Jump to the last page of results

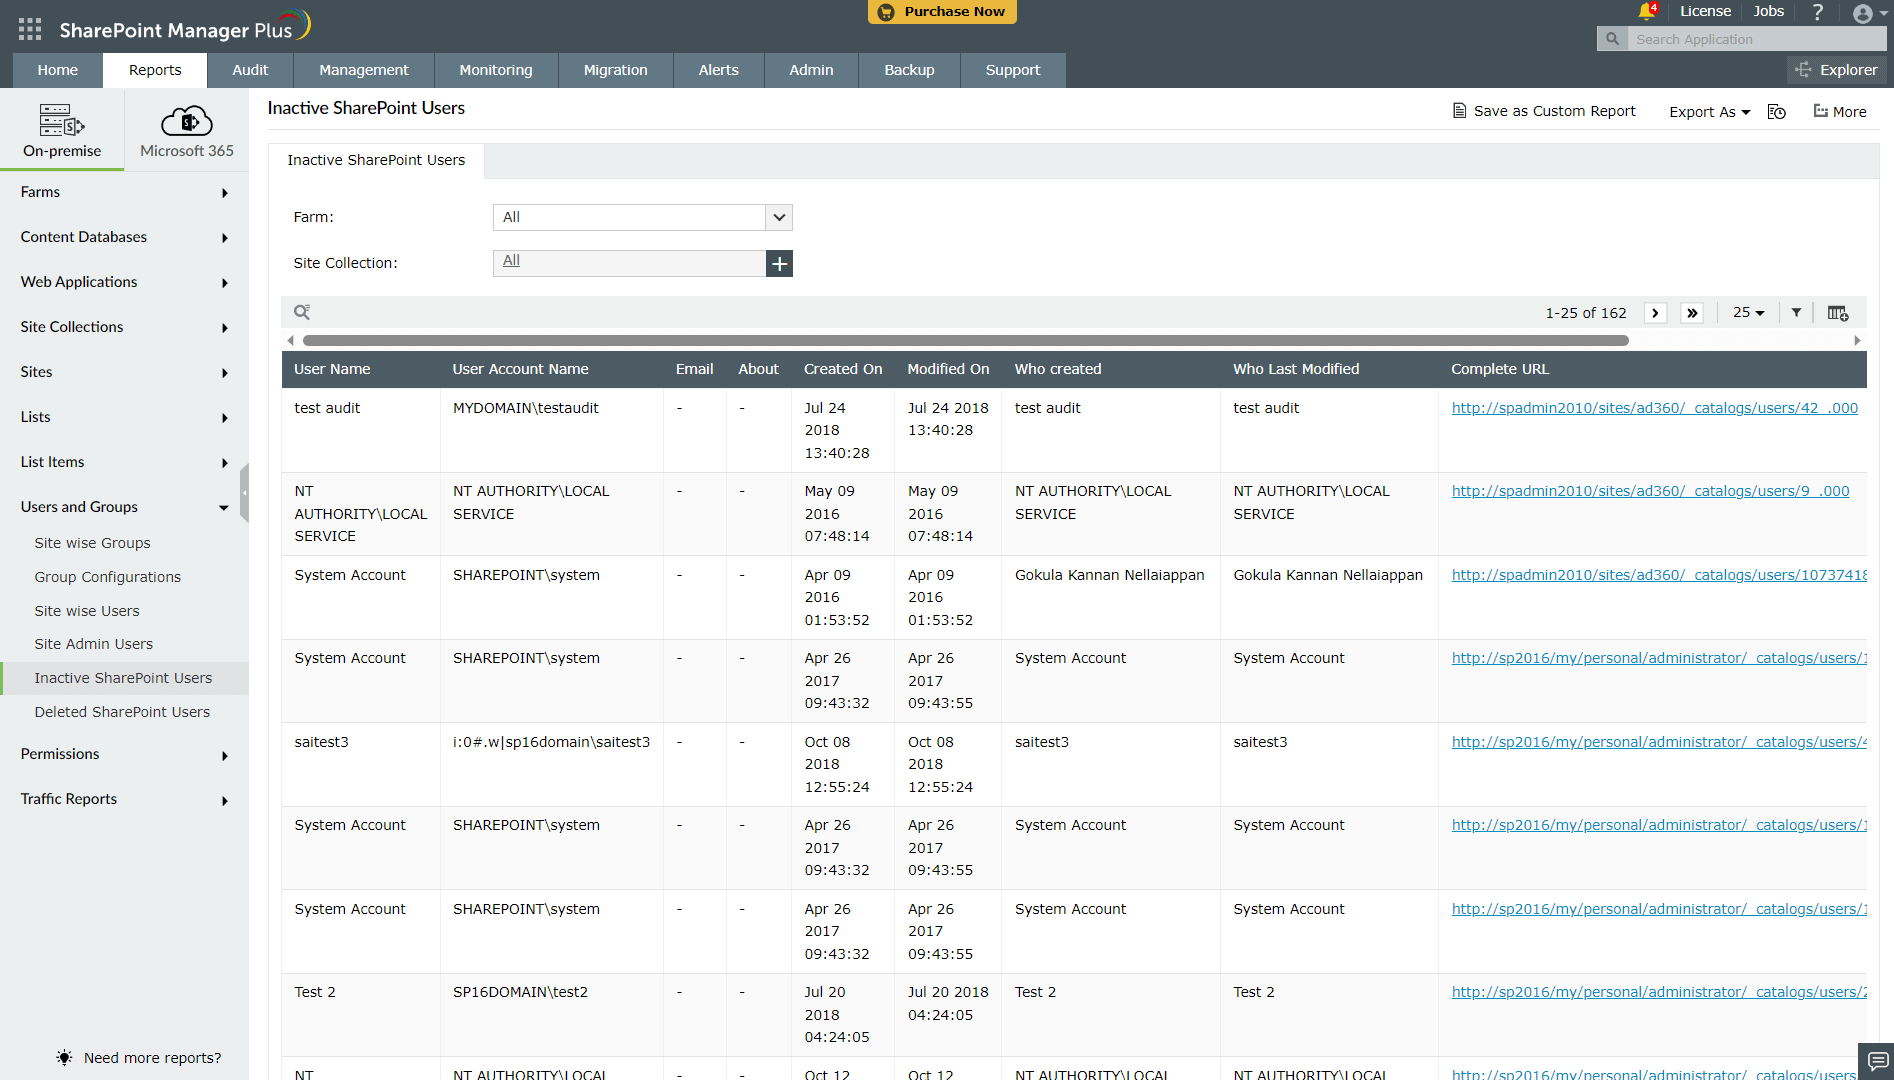click(x=1692, y=313)
